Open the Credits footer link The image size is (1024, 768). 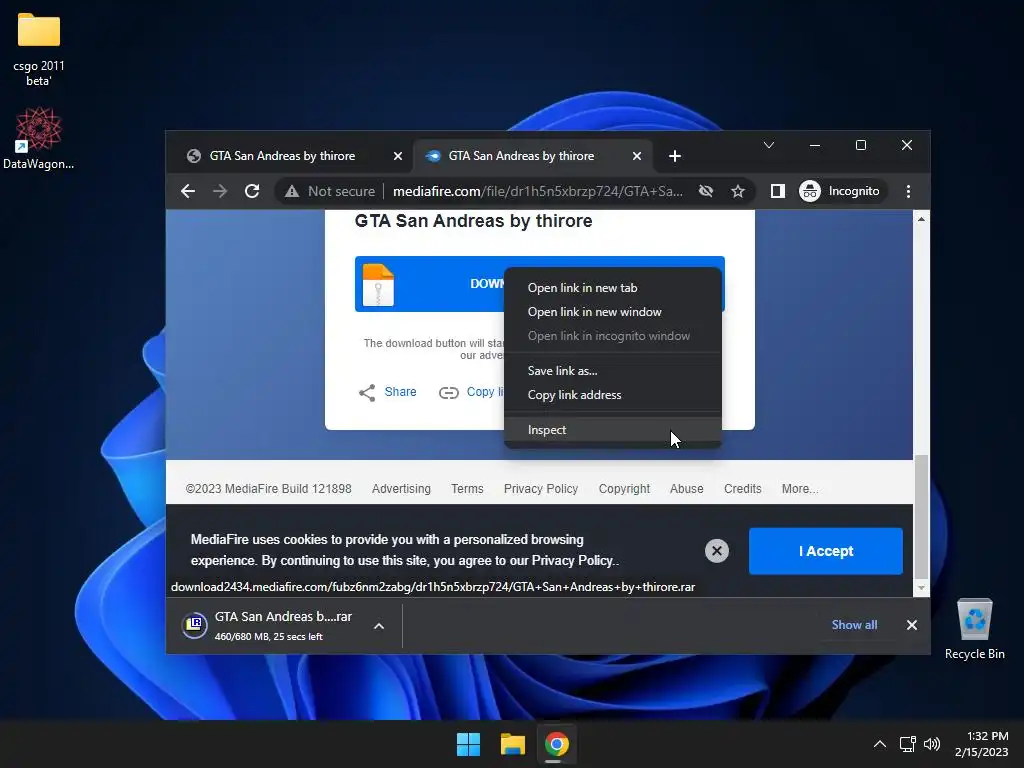pyautogui.click(x=743, y=488)
